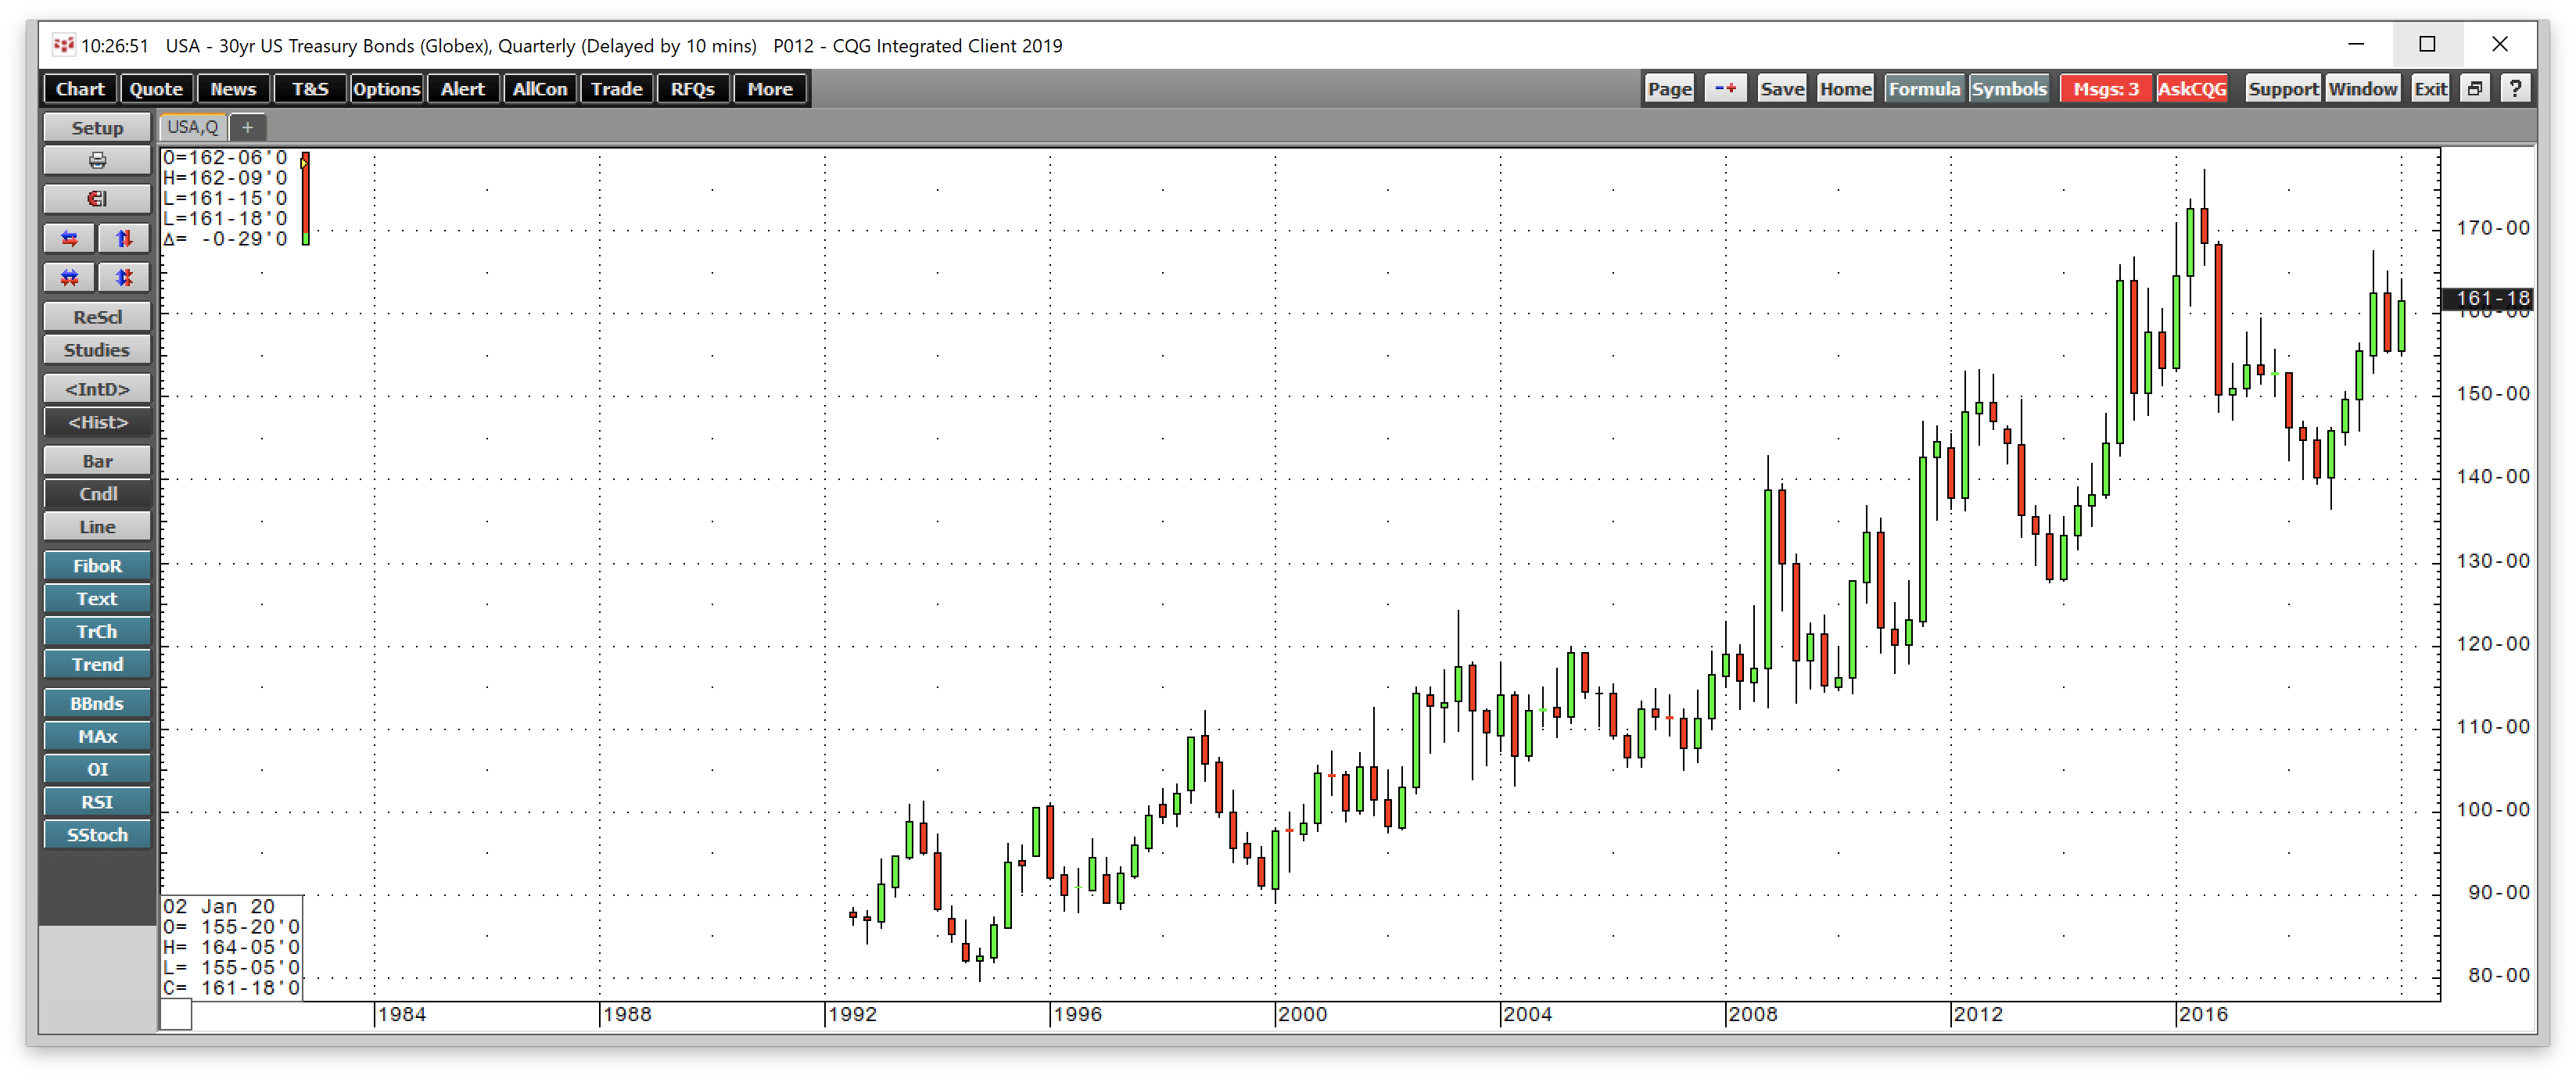The image size is (2576, 1079).
Task: Select the Bar chart type
Action: (x=97, y=461)
